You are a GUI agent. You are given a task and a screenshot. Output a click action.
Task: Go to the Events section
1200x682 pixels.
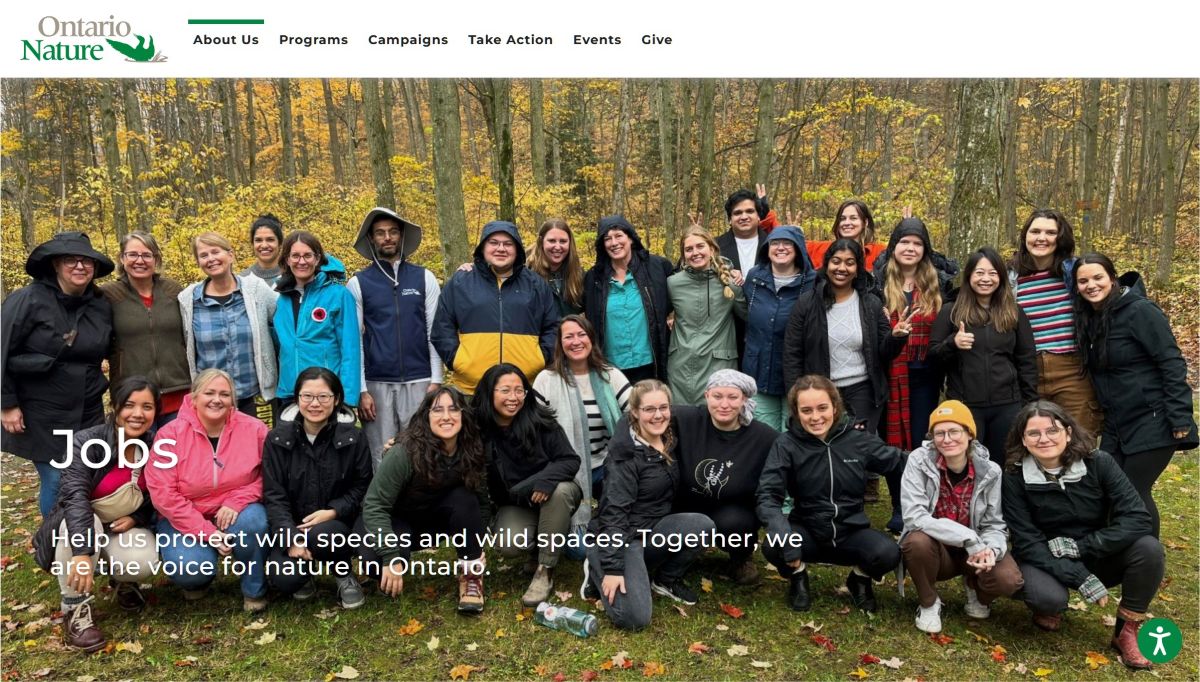point(597,40)
